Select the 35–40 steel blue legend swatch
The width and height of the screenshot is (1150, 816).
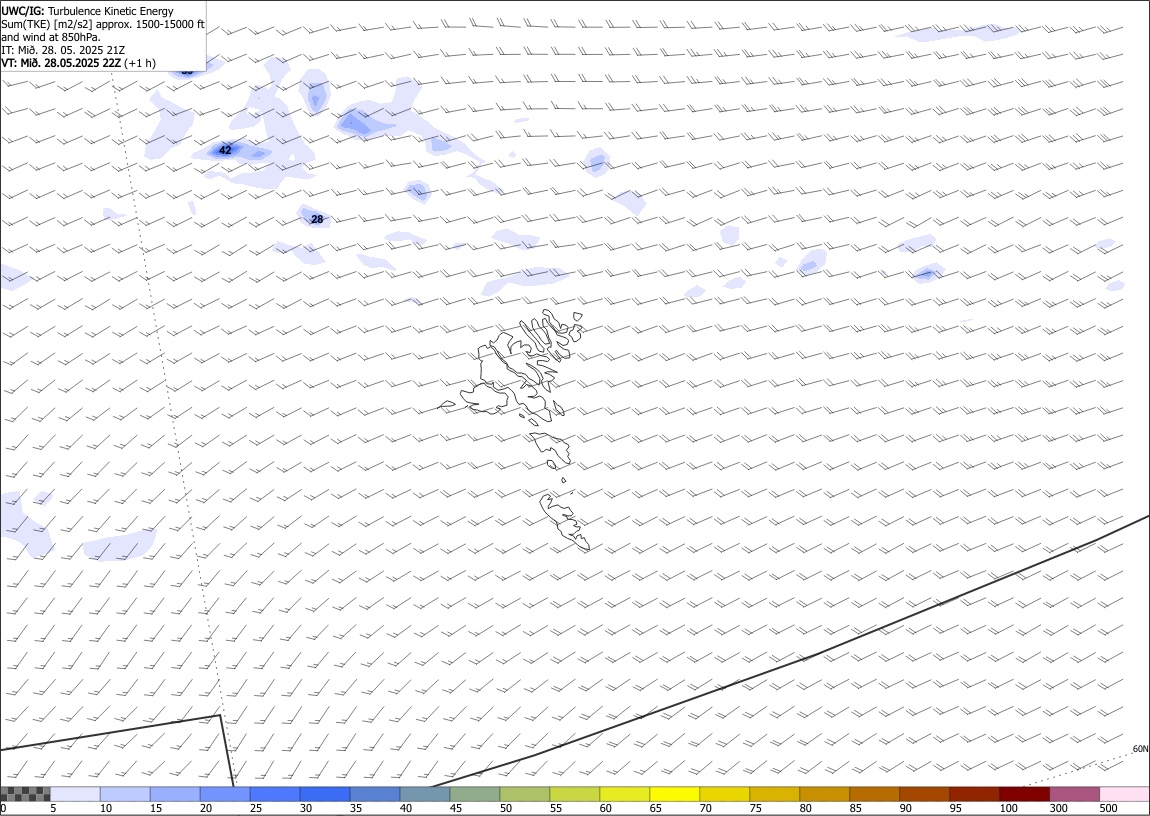tap(375, 794)
